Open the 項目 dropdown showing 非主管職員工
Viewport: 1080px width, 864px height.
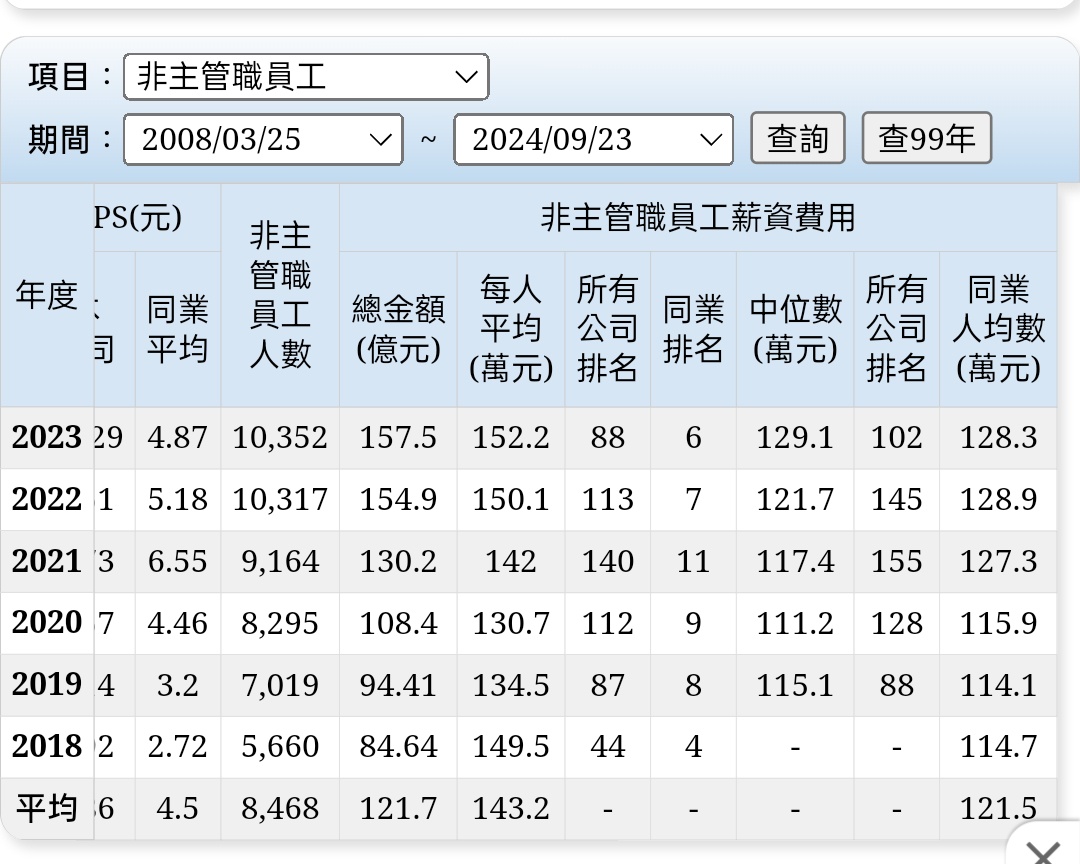pyautogui.click(x=305, y=77)
